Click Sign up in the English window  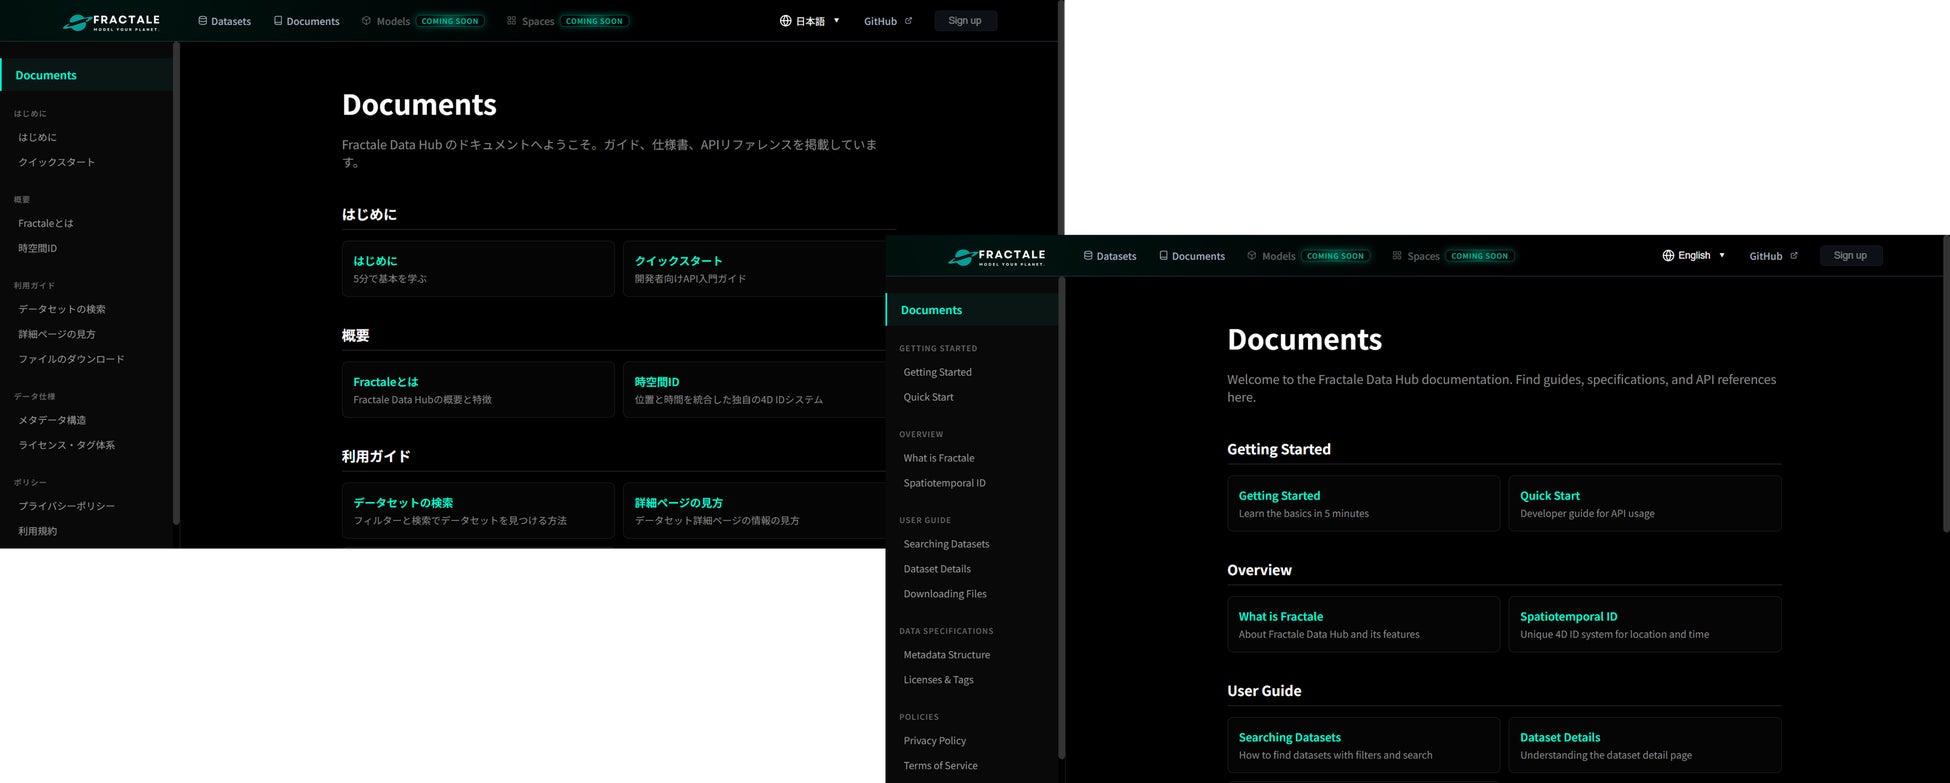click(x=1851, y=256)
